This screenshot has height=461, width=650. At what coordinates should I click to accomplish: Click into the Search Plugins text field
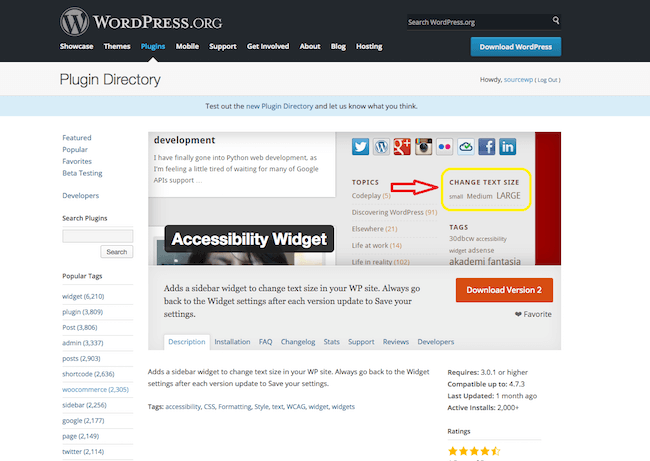(x=98, y=236)
